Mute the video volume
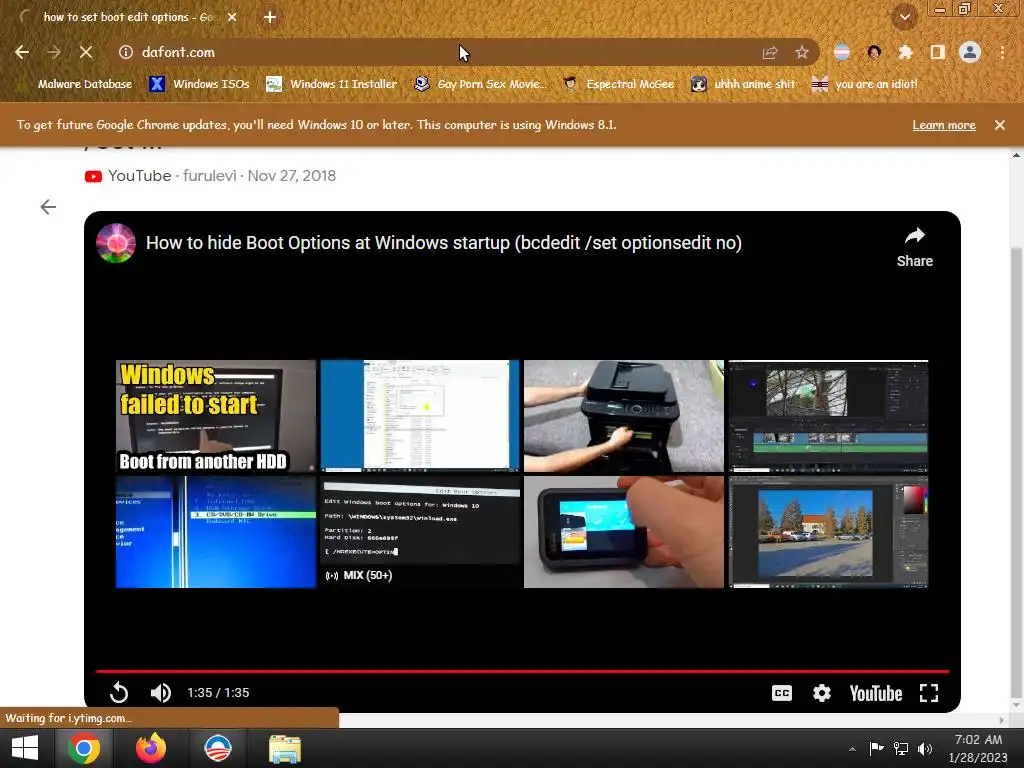Screen dimensions: 1024x768 coord(161,692)
